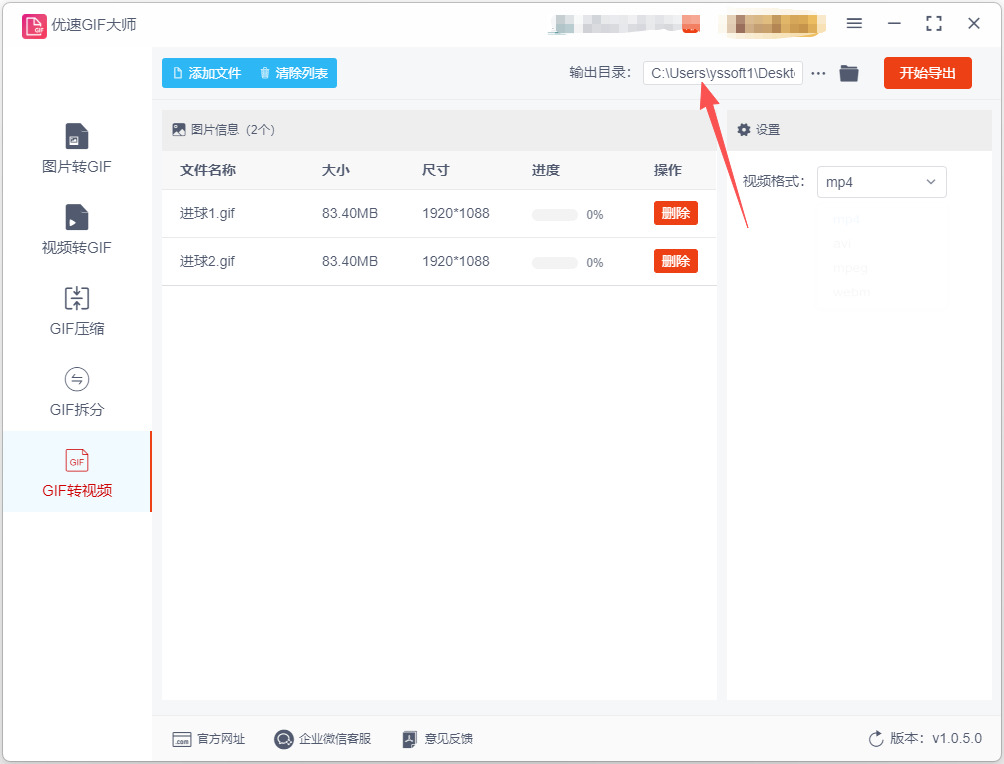Viewport: 1004px width, 764px height.
Task: Click the 图片信息 picture icon
Action: pos(179,130)
